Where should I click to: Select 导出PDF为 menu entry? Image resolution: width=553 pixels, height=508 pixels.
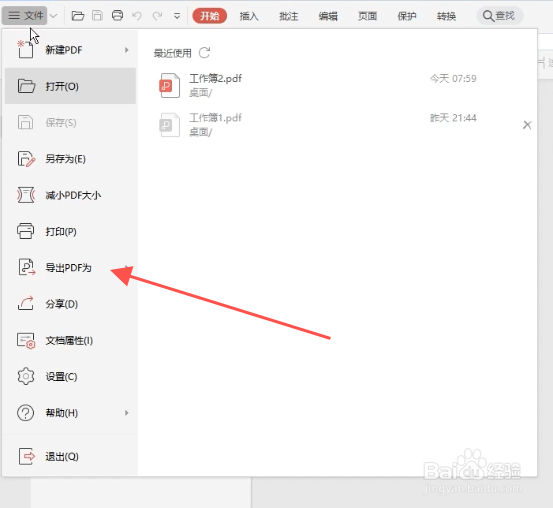click(70, 267)
